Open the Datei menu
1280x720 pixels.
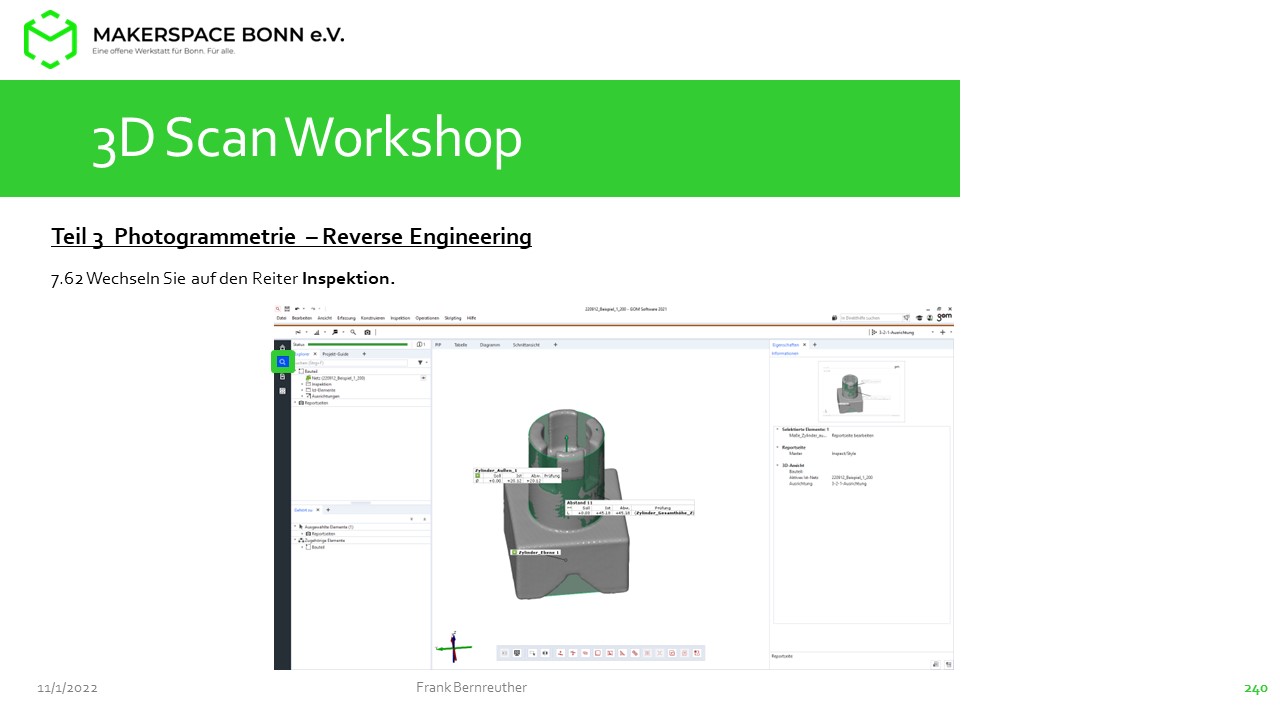[281, 318]
